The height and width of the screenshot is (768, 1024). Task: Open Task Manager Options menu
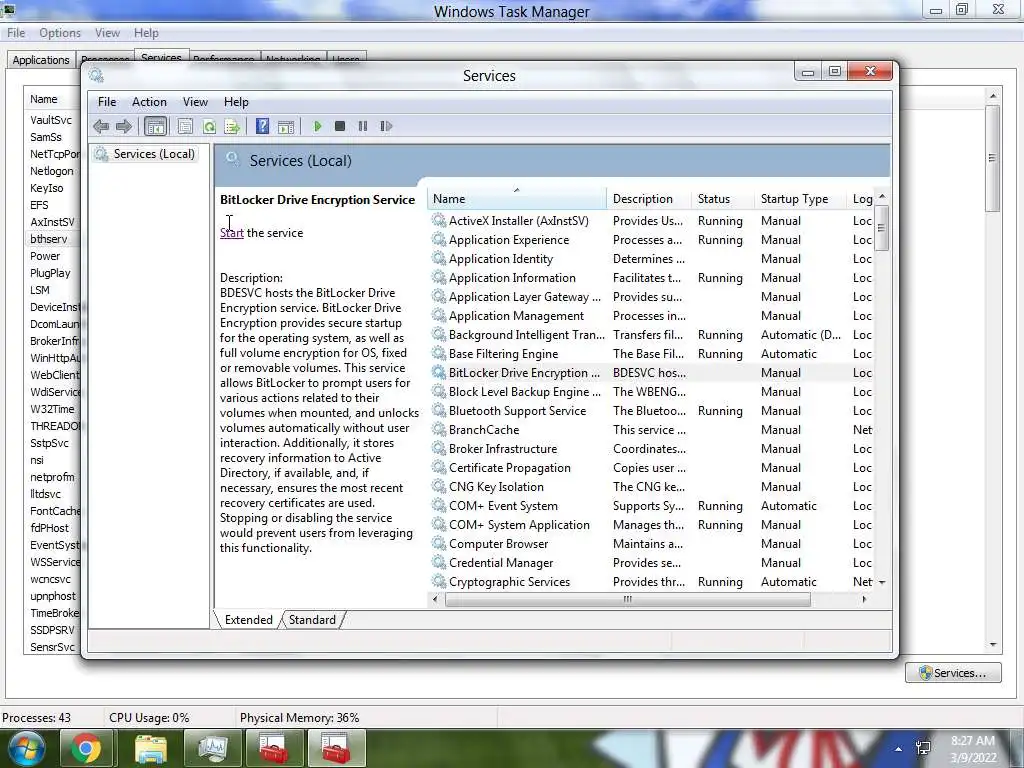60,33
